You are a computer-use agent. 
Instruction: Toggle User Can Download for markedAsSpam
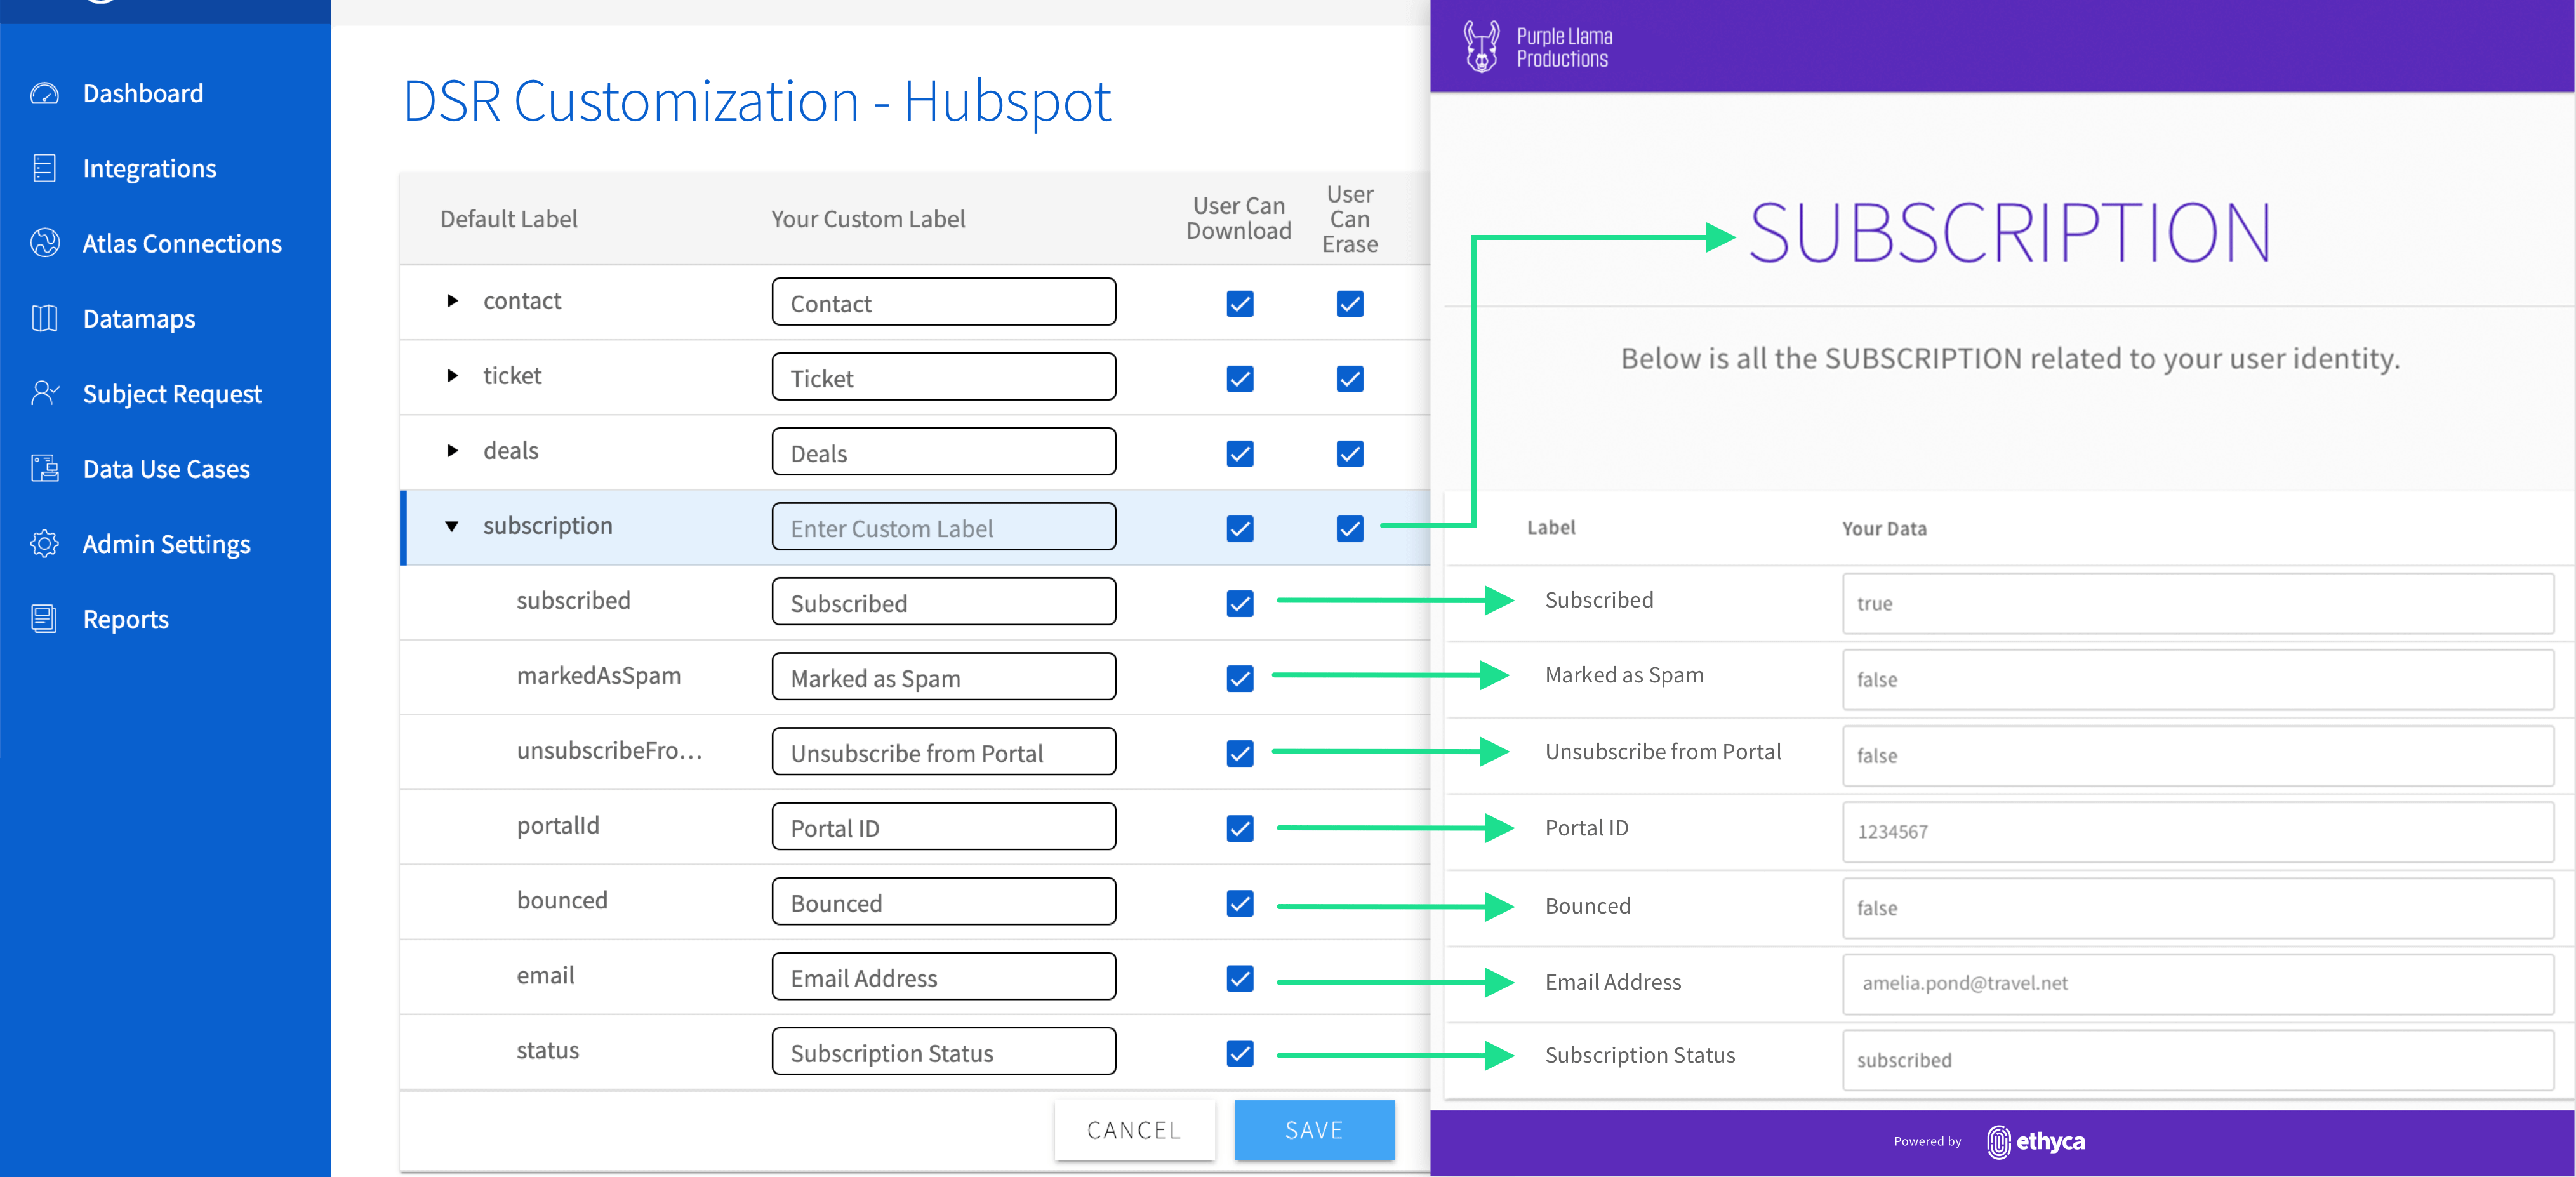point(1239,679)
